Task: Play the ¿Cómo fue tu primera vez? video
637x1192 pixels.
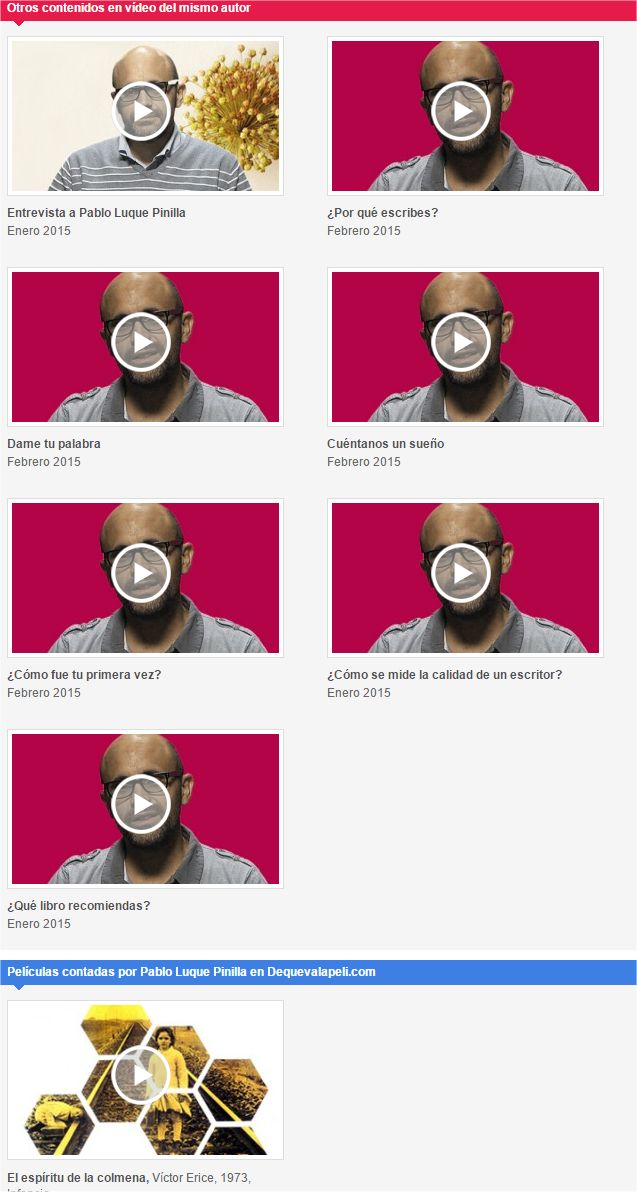Action: click(x=141, y=573)
